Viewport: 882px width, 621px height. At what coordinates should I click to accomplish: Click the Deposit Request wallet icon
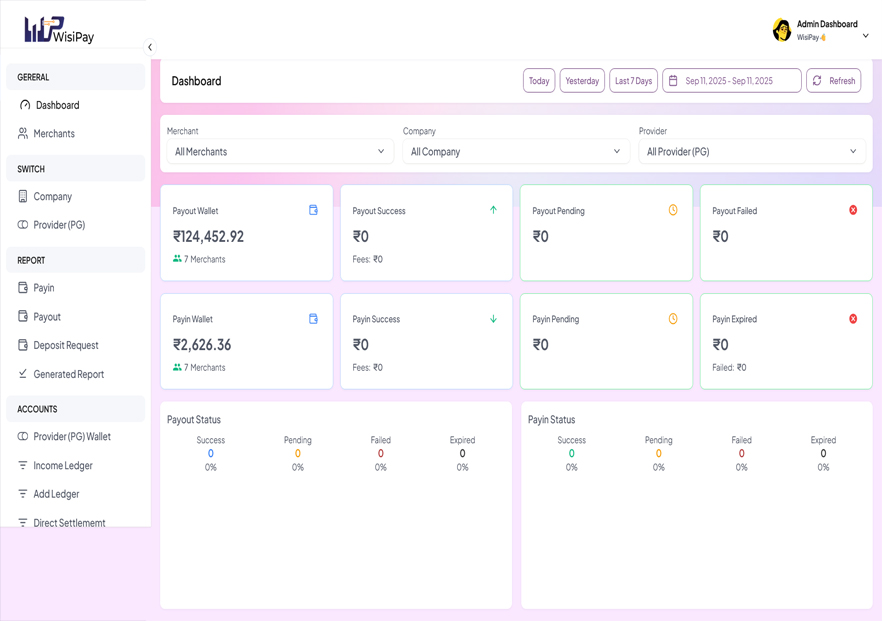point(22,345)
